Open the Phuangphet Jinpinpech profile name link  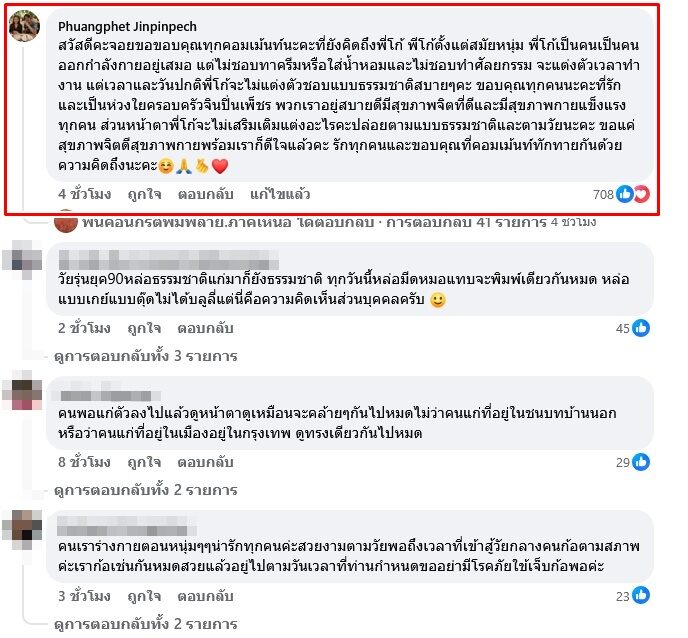coord(127,27)
